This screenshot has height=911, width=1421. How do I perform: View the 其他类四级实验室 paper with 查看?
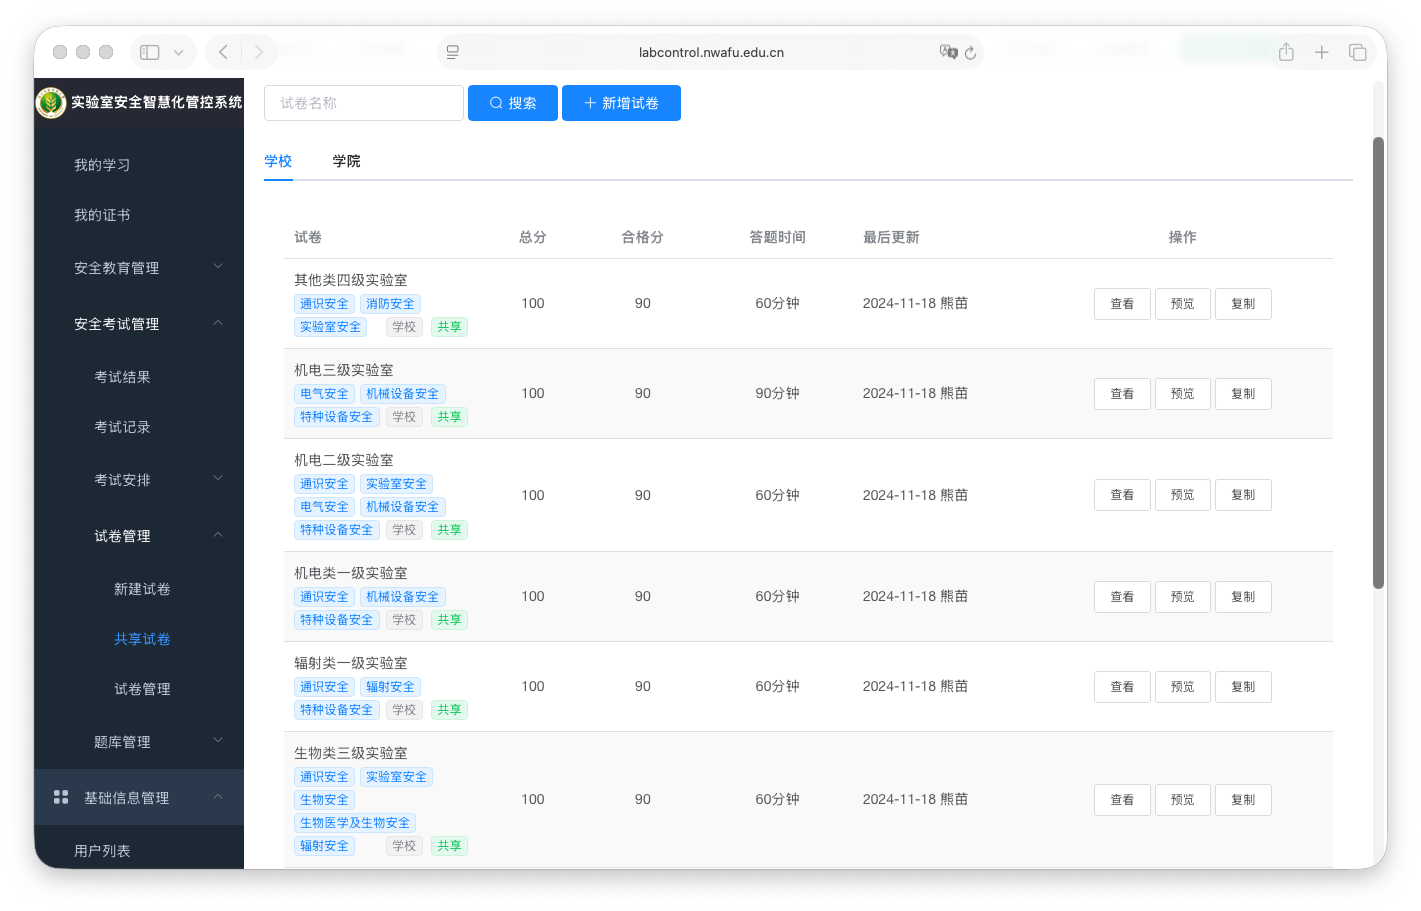1122,304
